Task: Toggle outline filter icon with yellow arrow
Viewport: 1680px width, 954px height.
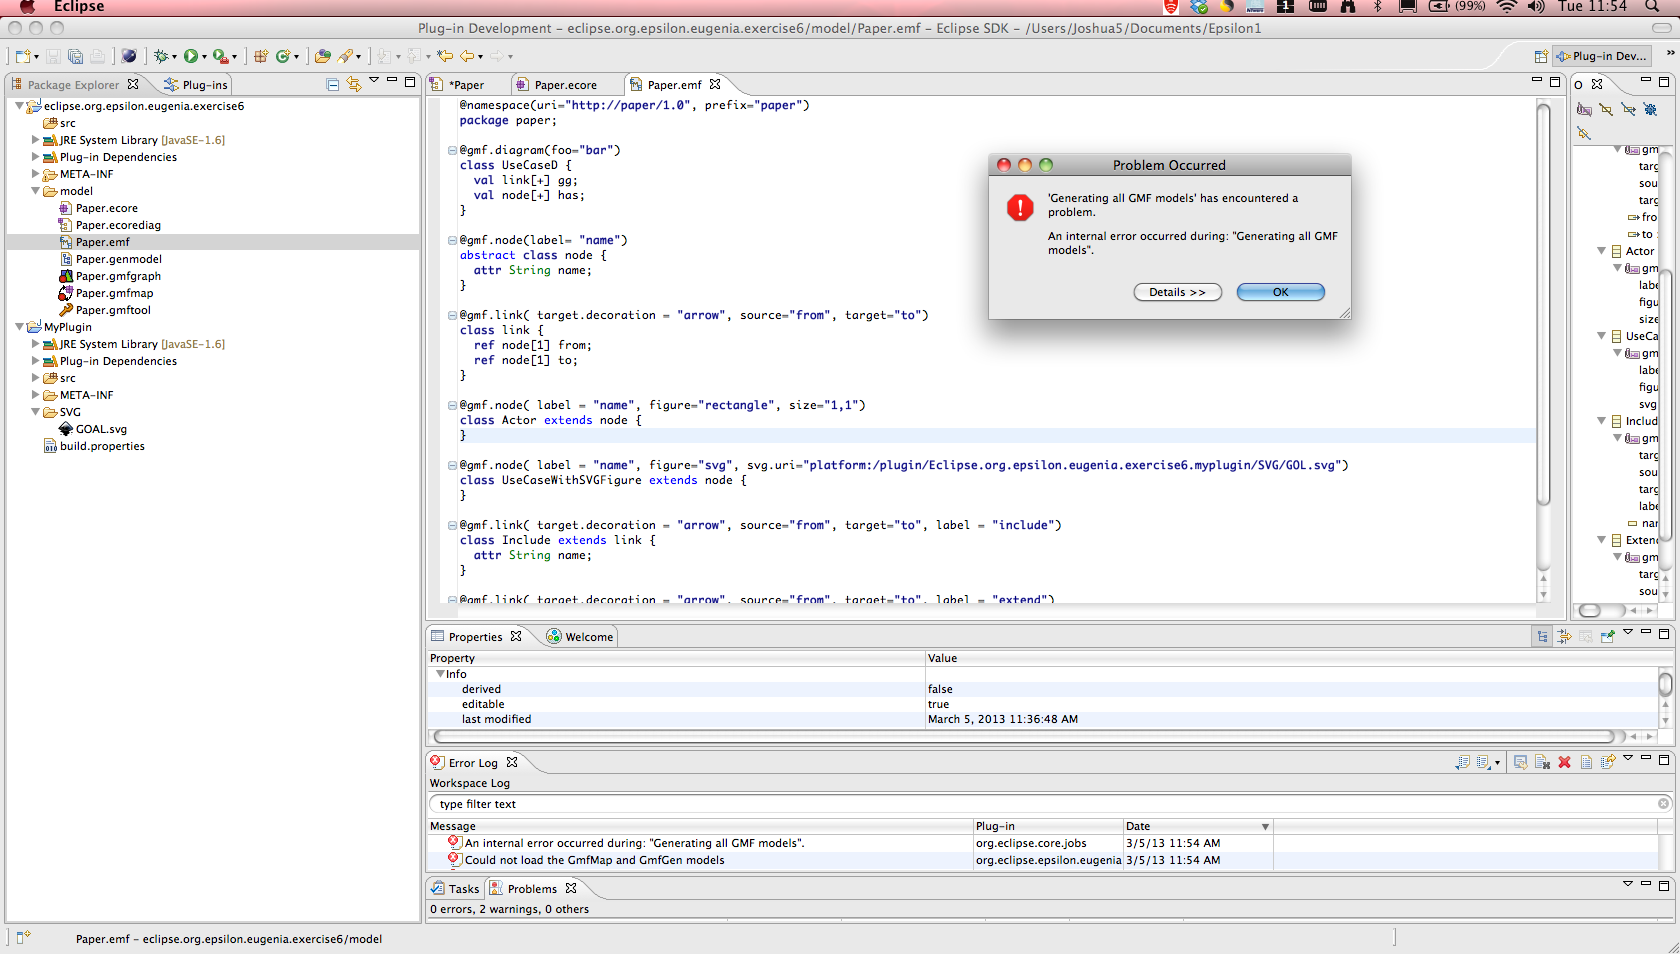Action: pyautogui.click(x=1584, y=133)
